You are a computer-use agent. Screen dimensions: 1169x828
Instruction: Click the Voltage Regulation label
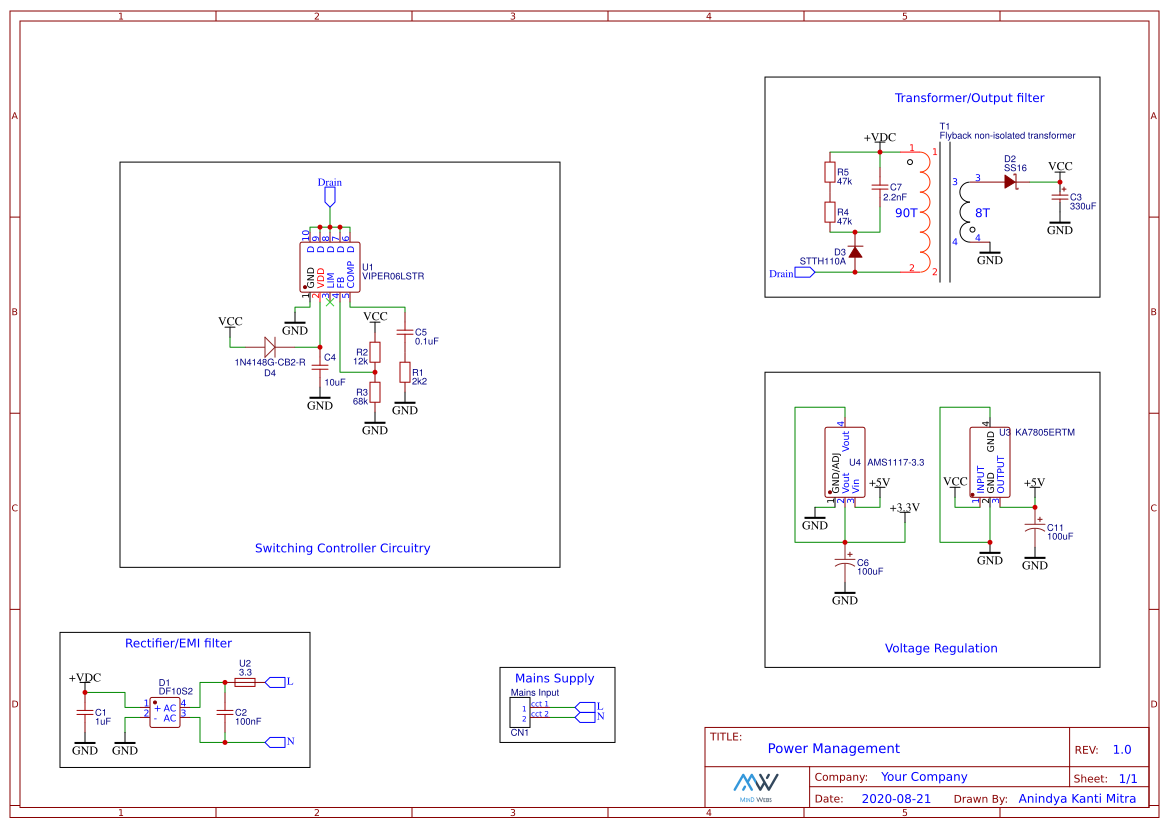(x=941, y=648)
